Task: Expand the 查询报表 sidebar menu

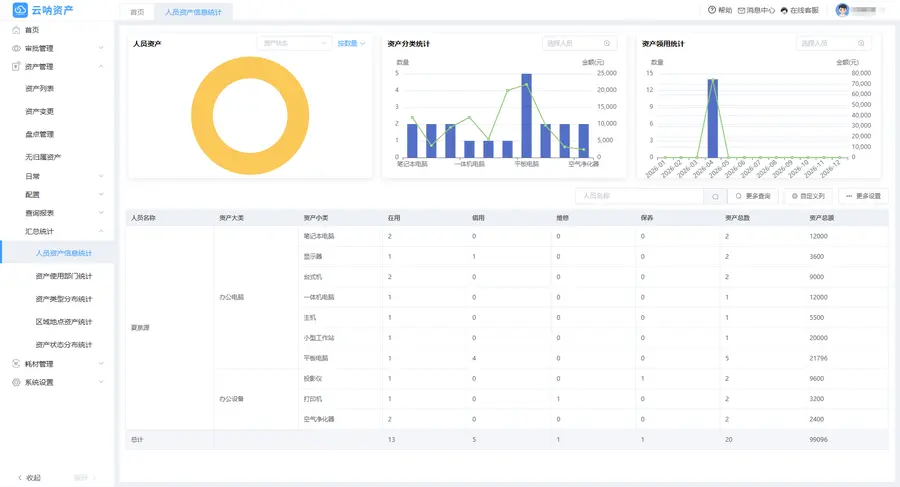Action: 57,213
